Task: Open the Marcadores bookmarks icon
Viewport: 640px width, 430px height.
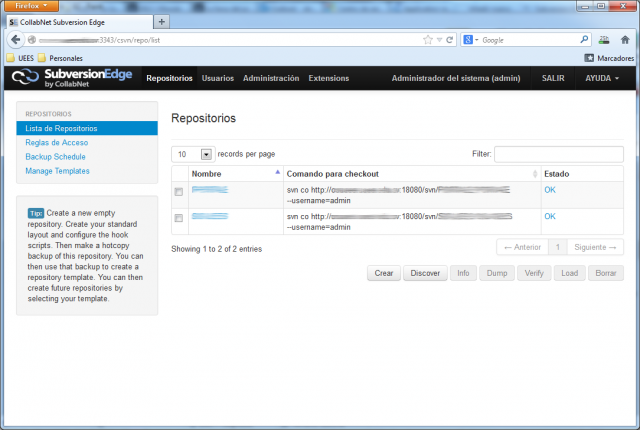Action: [589, 58]
